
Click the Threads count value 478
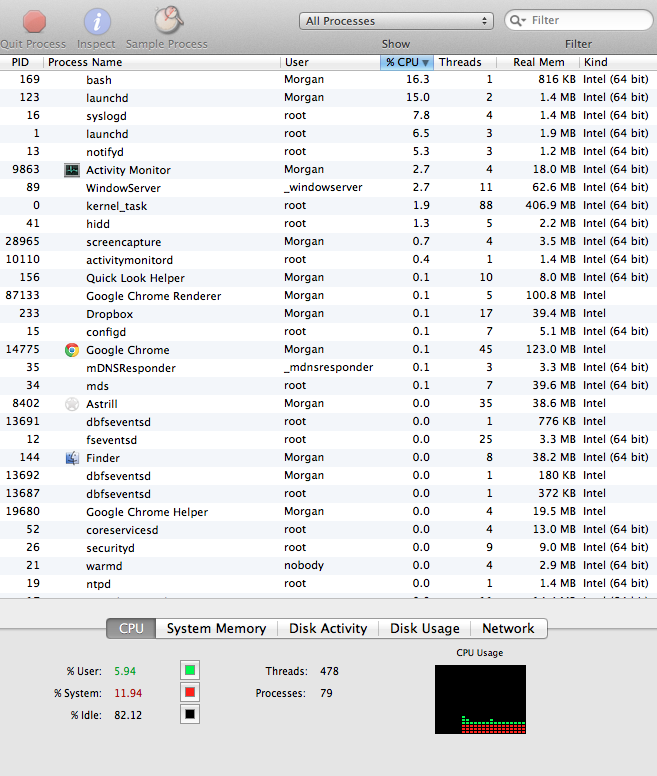click(329, 671)
